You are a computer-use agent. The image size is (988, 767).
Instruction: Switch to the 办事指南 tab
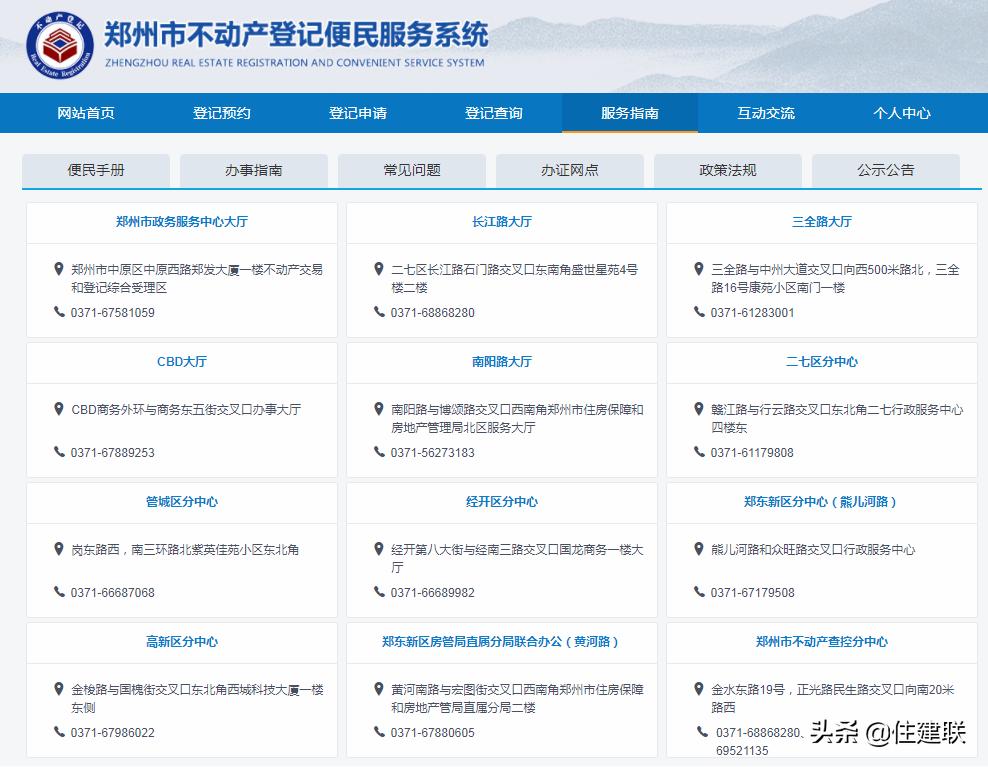[x=254, y=170]
